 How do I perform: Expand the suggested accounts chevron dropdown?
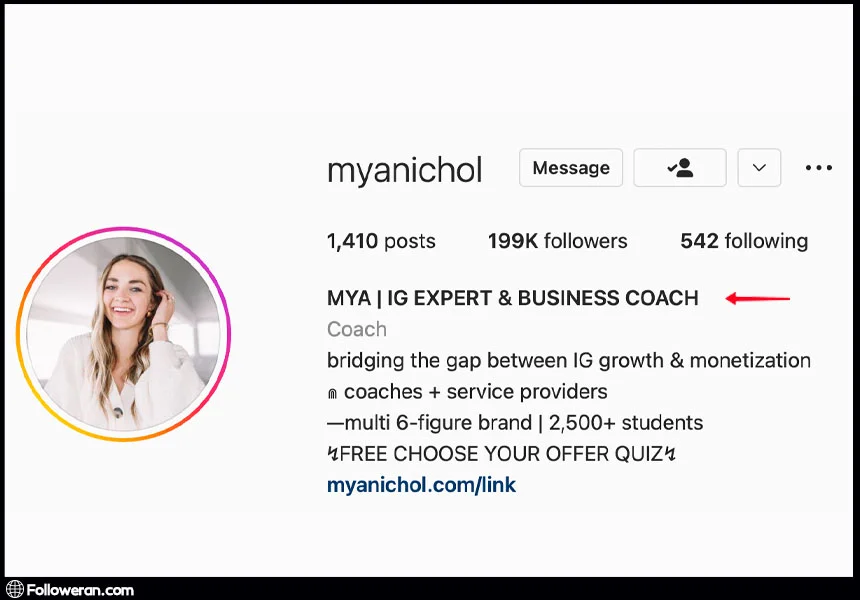tap(759, 167)
